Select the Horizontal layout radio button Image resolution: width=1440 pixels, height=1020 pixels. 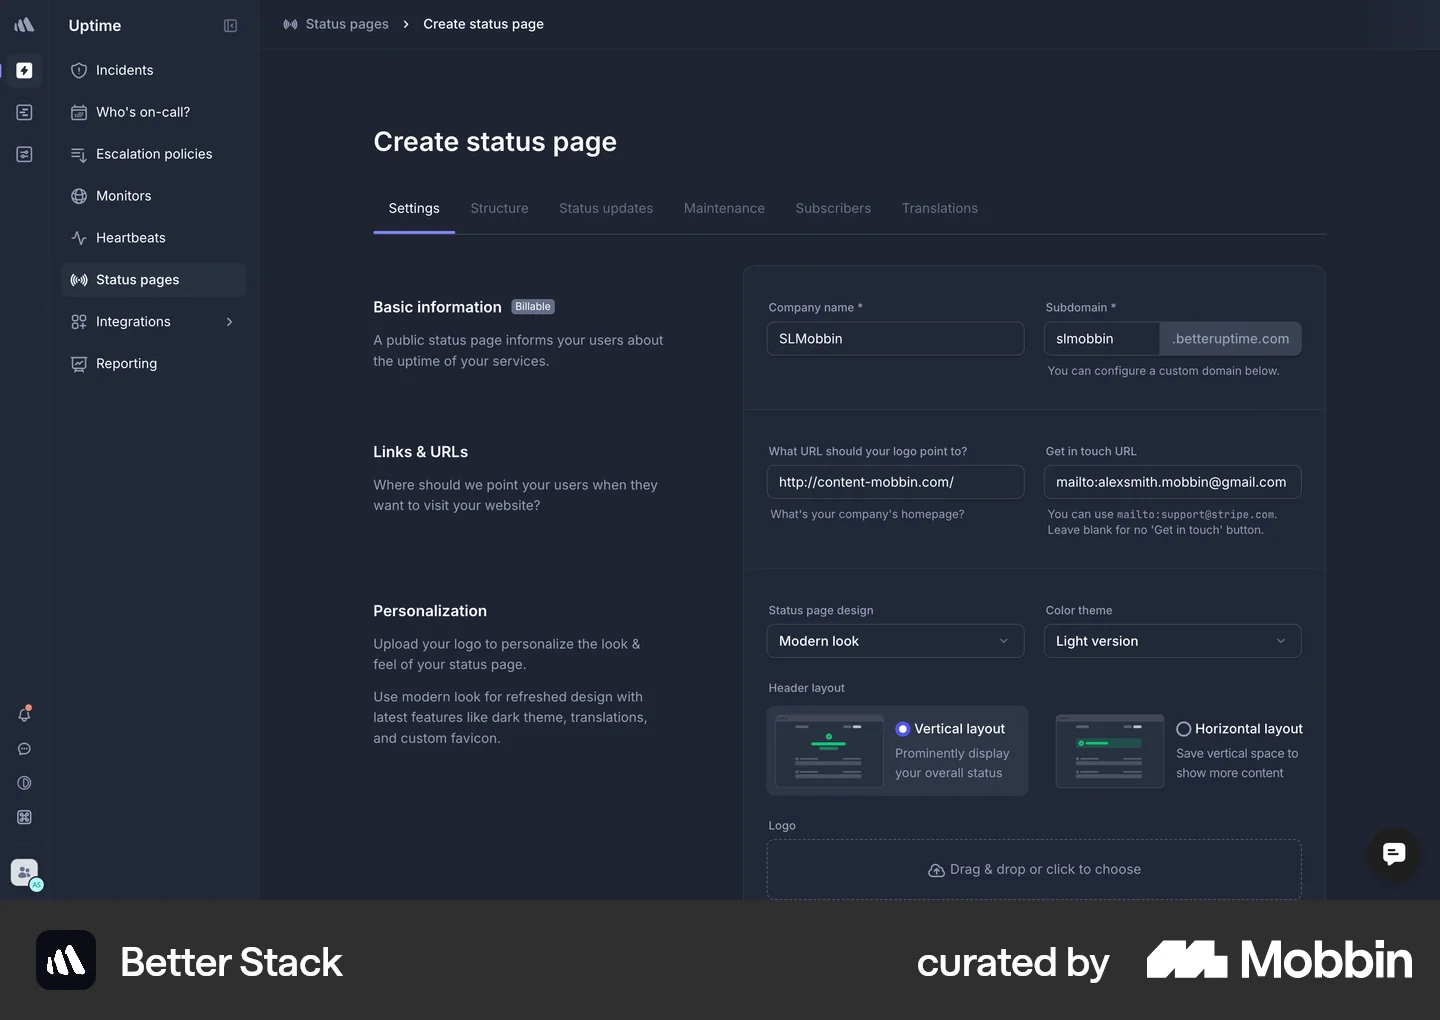click(x=1183, y=729)
